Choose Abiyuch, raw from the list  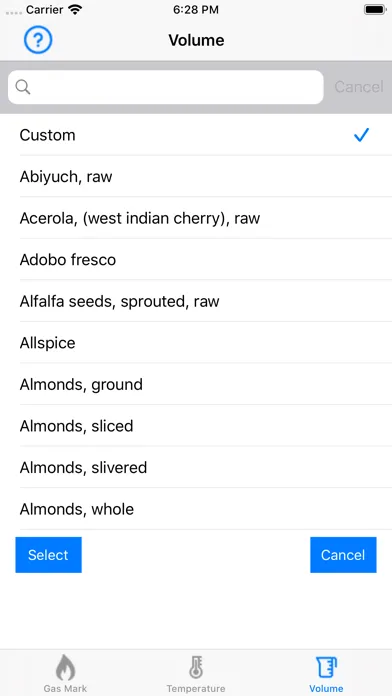(196, 176)
